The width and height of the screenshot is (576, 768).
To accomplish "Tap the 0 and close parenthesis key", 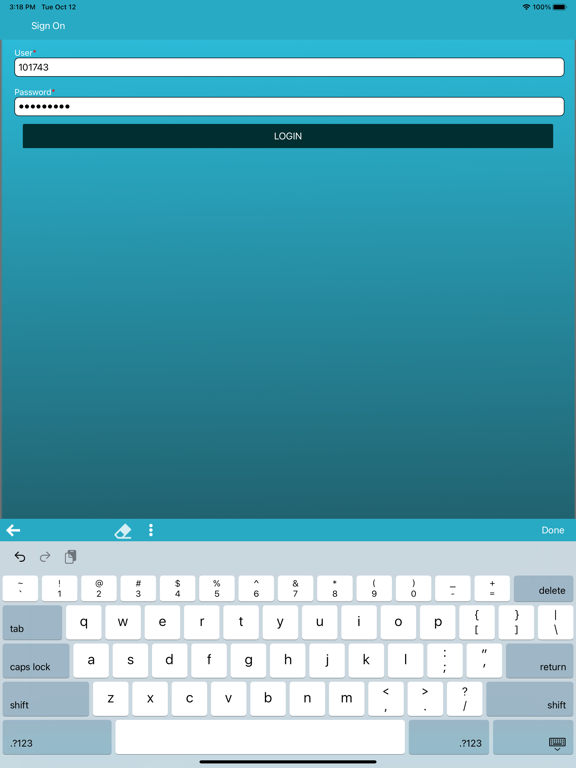I will [x=413, y=589].
